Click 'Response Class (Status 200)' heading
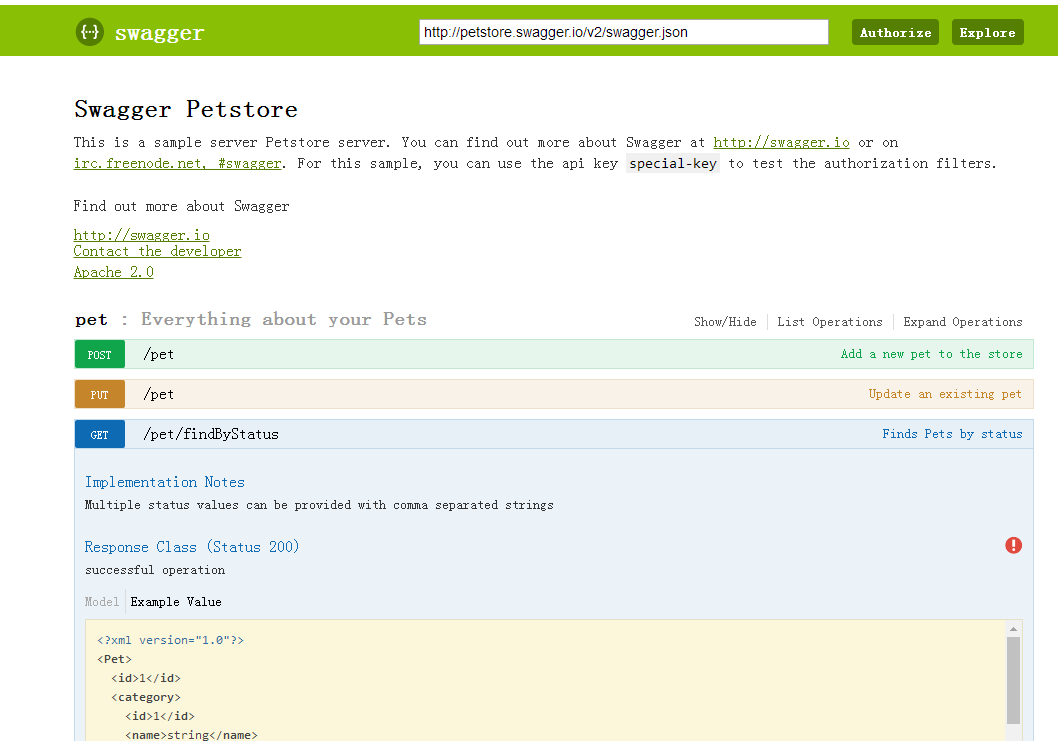Image resolution: width=1058 pixels, height=741 pixels. pyautogui.click(x=192, y=547)
